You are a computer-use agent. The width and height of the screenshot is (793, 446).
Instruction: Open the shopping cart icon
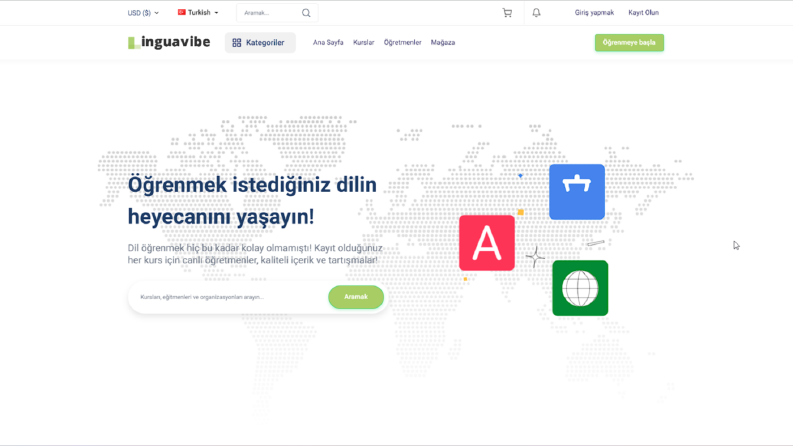point(507,13)
